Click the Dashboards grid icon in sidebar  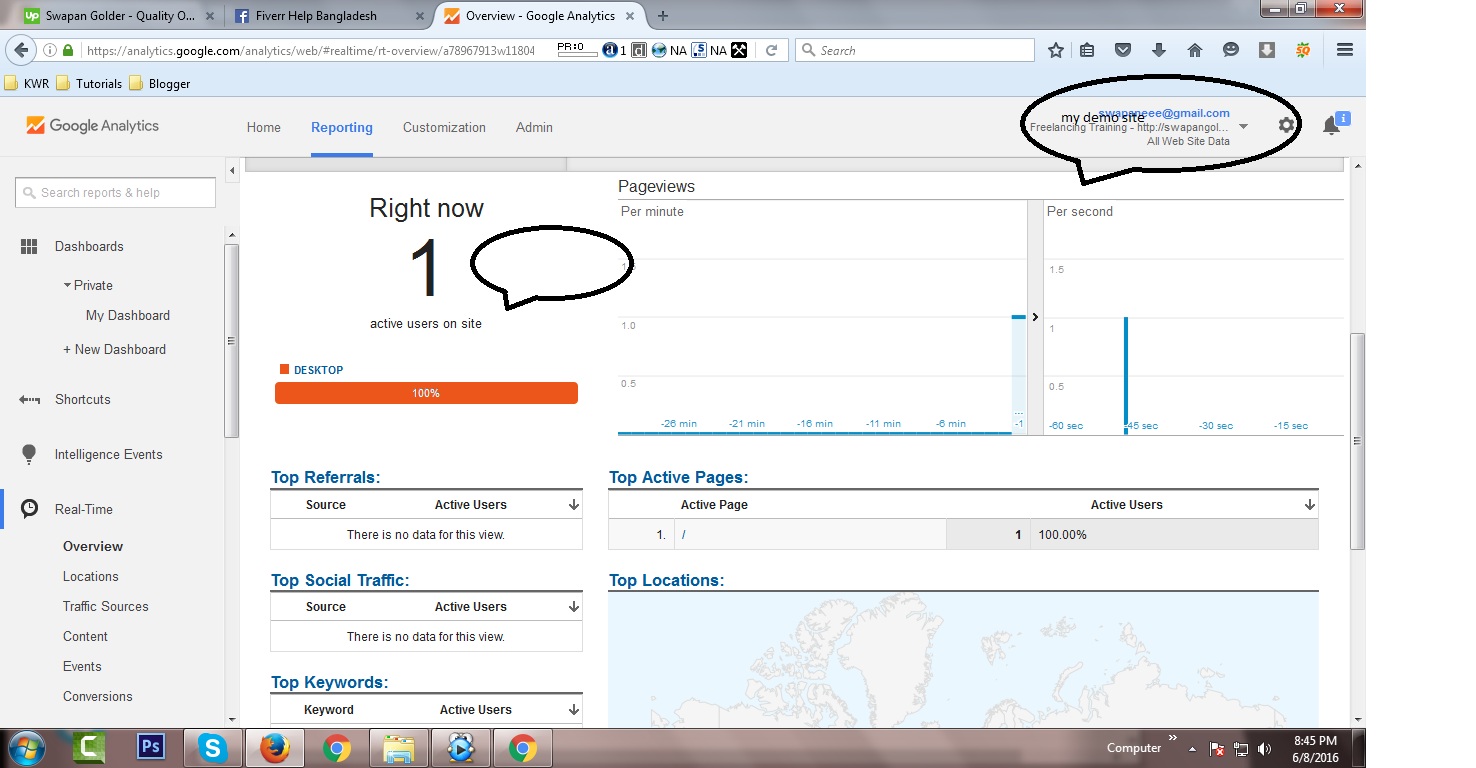pos(29,246)
